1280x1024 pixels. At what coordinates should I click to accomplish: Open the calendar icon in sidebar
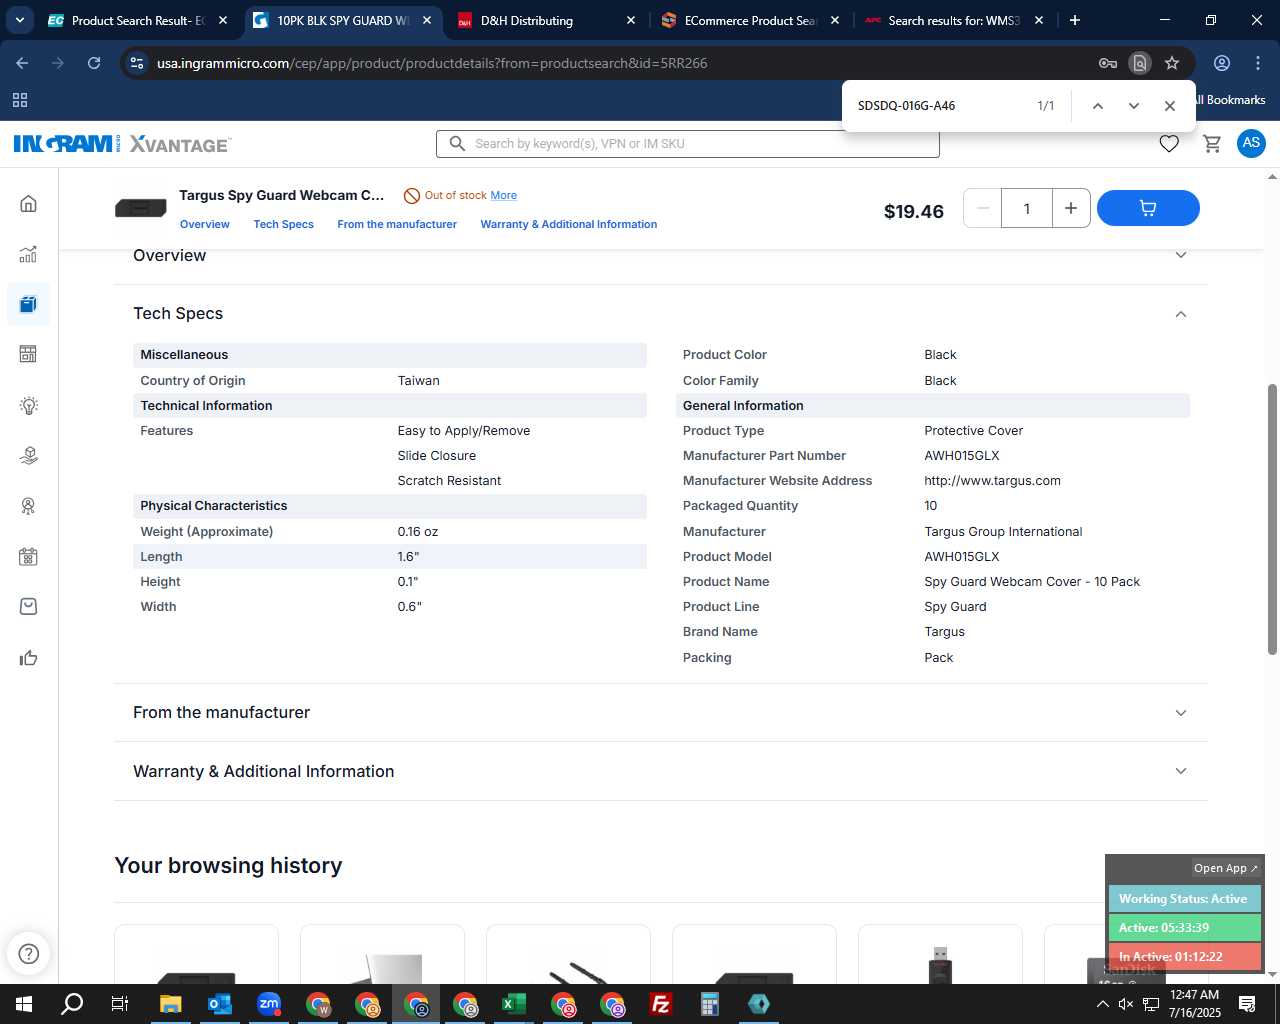click(28, 557)
